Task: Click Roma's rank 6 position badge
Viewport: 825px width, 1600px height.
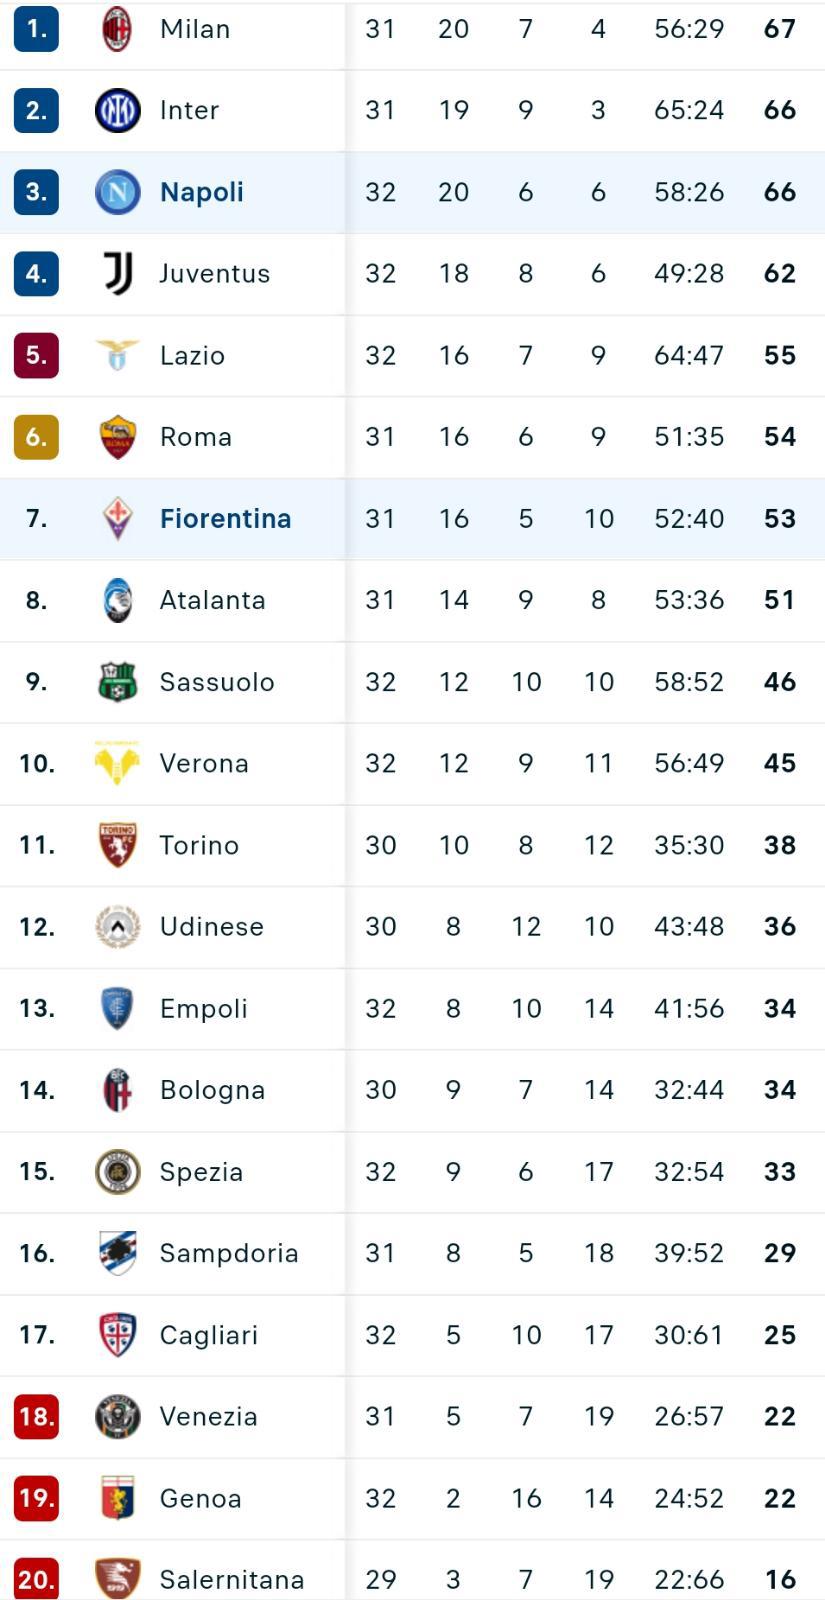Action: (x=36, y=437)
